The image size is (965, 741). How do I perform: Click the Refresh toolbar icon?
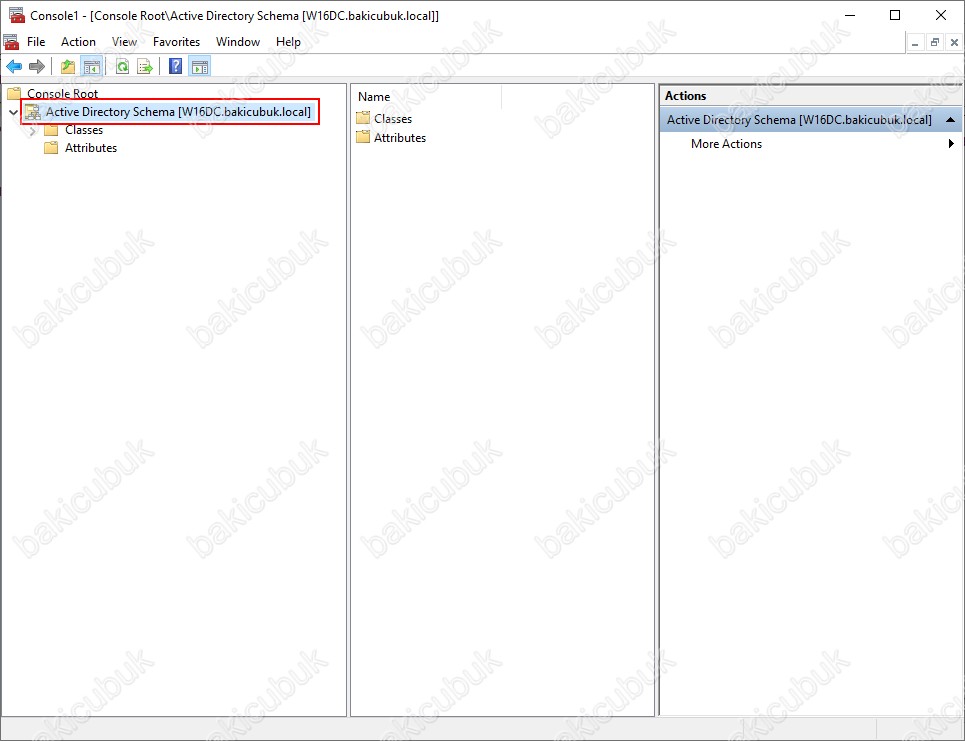pos(122,67)
